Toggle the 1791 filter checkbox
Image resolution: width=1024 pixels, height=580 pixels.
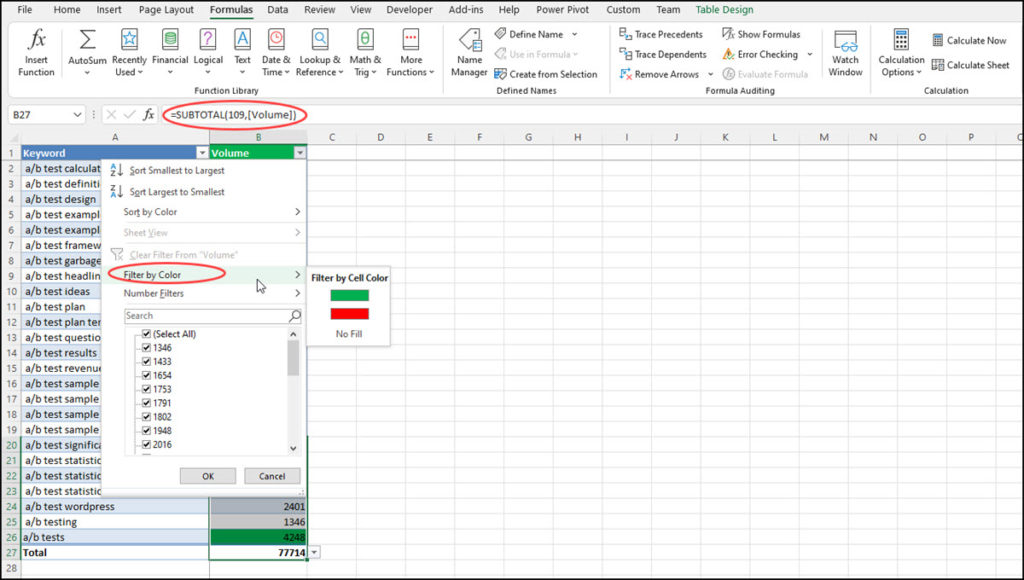pos(147,403)
